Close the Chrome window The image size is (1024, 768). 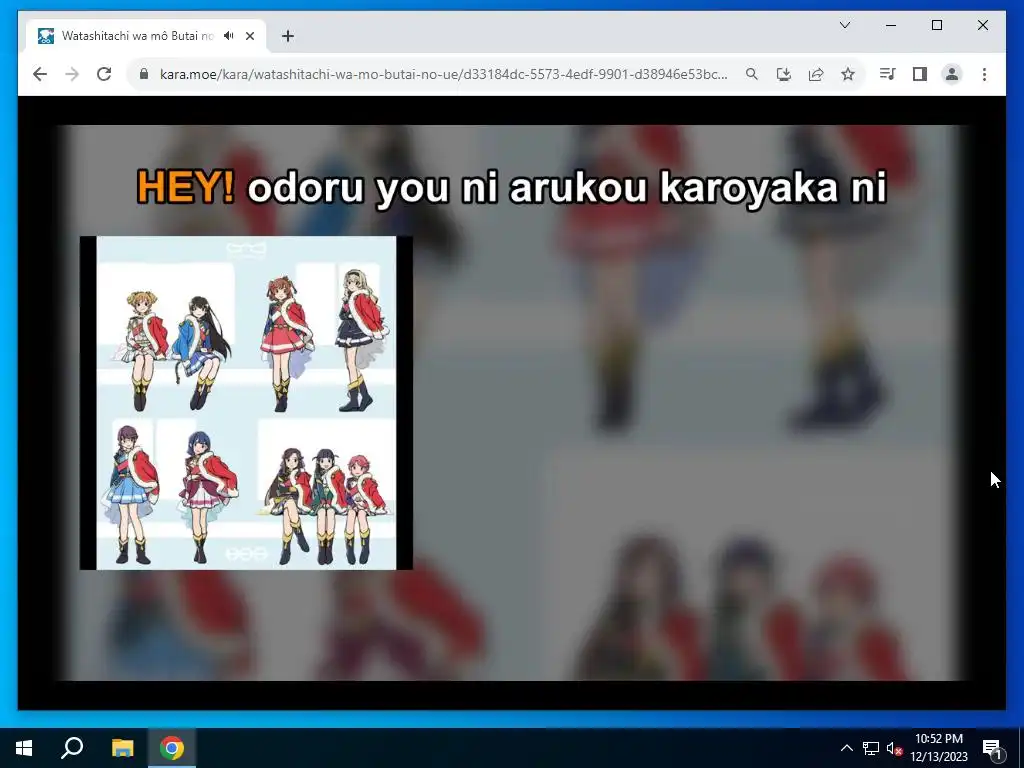pos(982,25)
